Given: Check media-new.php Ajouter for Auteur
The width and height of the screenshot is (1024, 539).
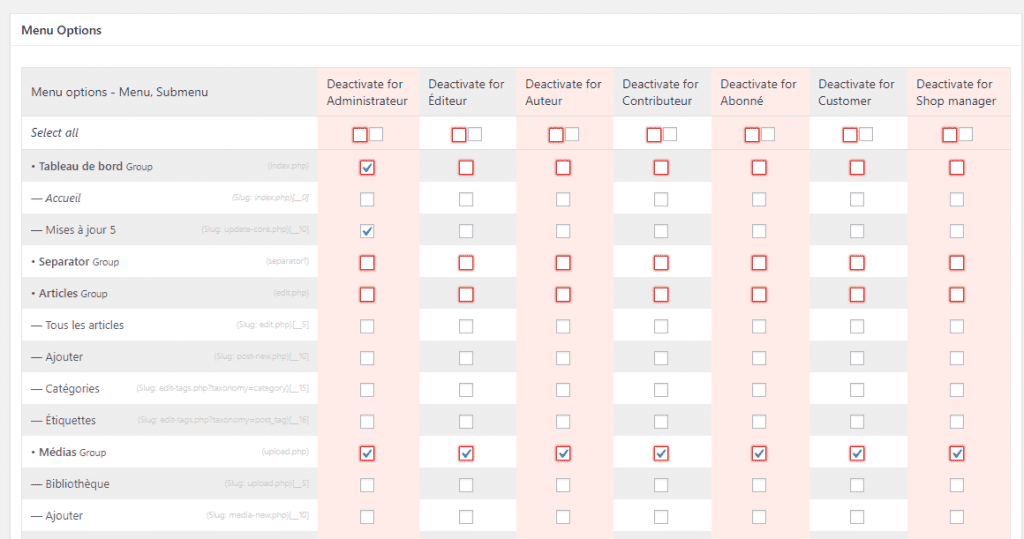Looking at the screenshot, I should coord(563,517).
